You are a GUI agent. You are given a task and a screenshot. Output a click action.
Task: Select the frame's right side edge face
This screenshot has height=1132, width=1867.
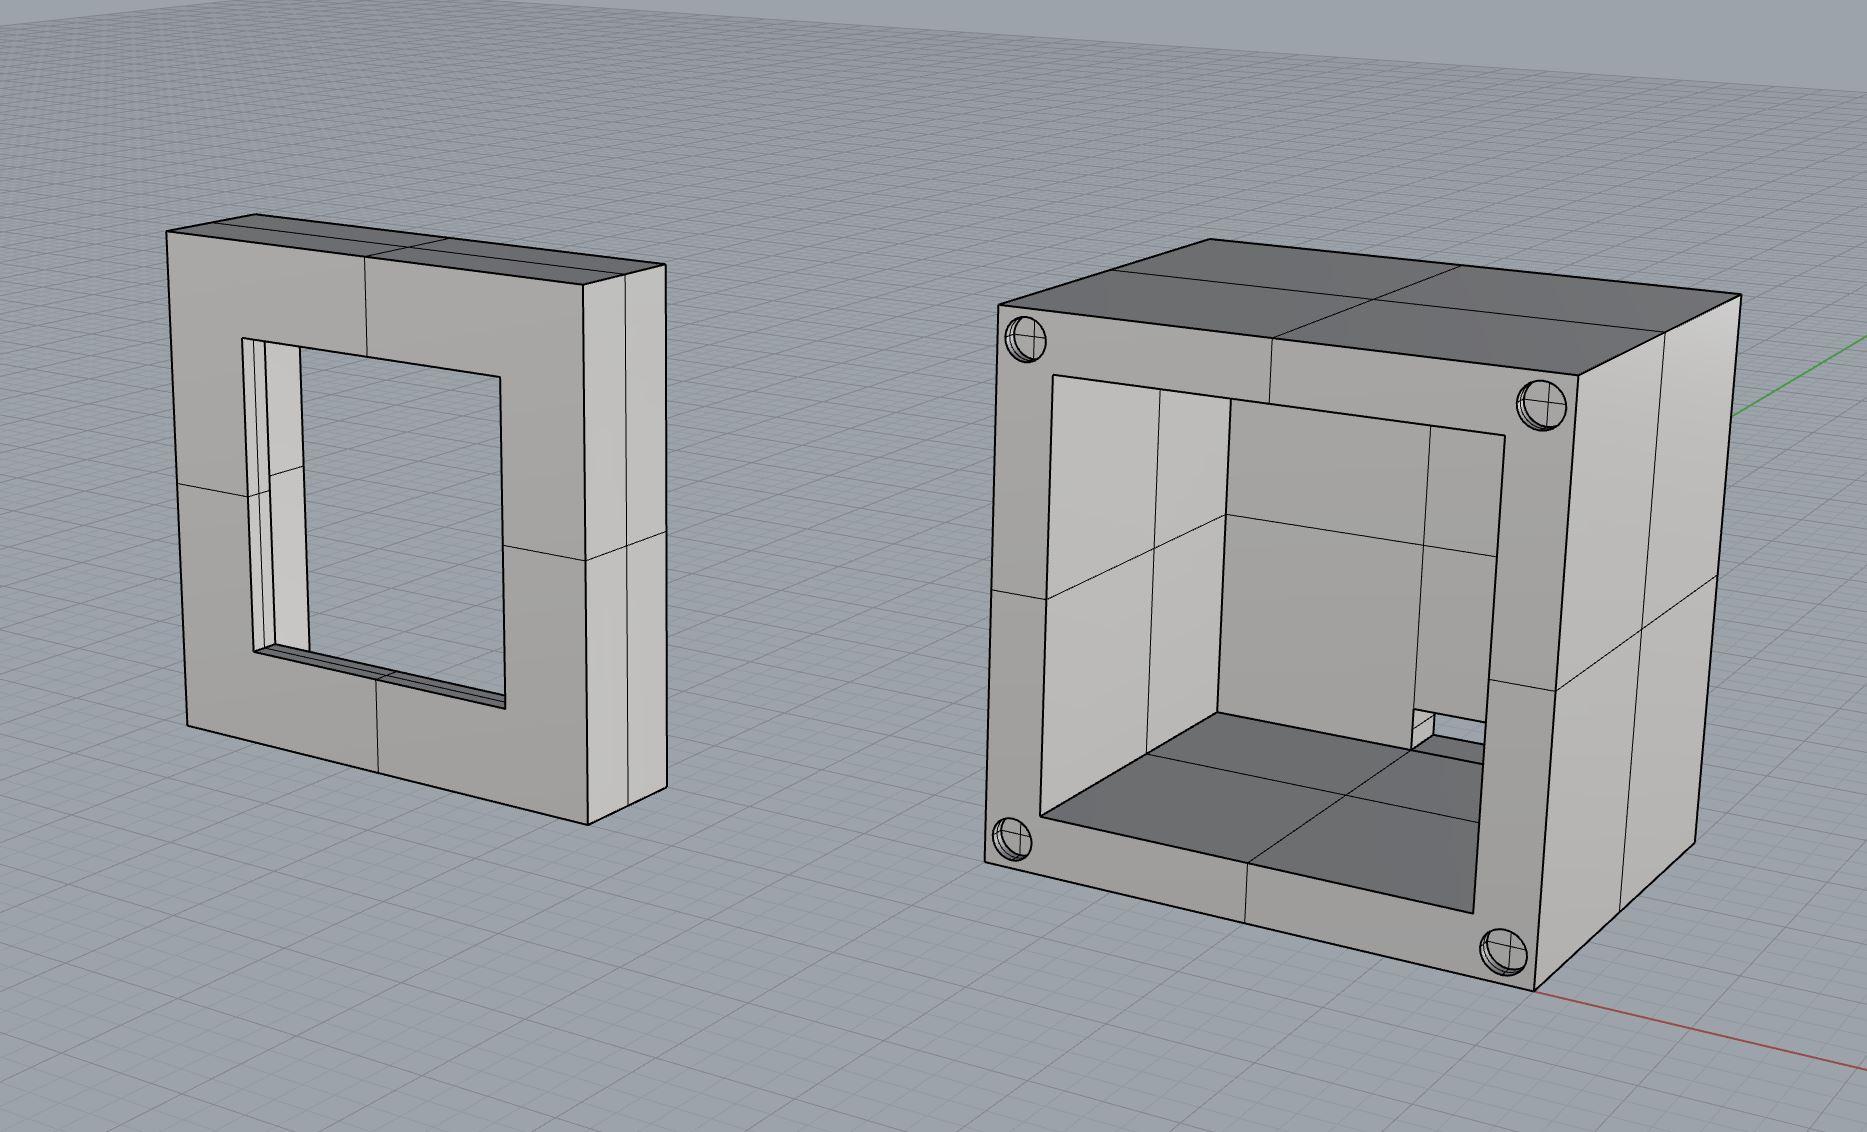click(627, 545)
